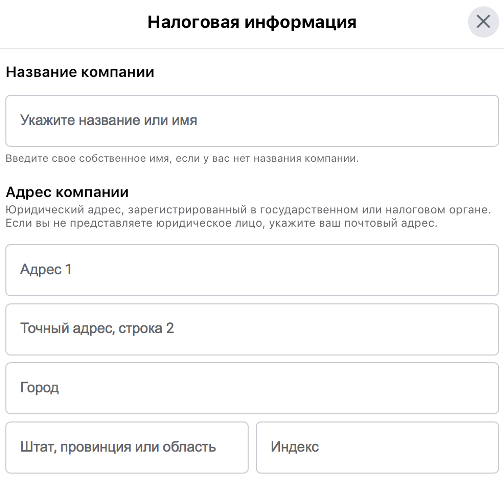Focus the Адрес 1 input field
Image resolution: width=504 pixels, height=480 pixels.
coord(252,270)
